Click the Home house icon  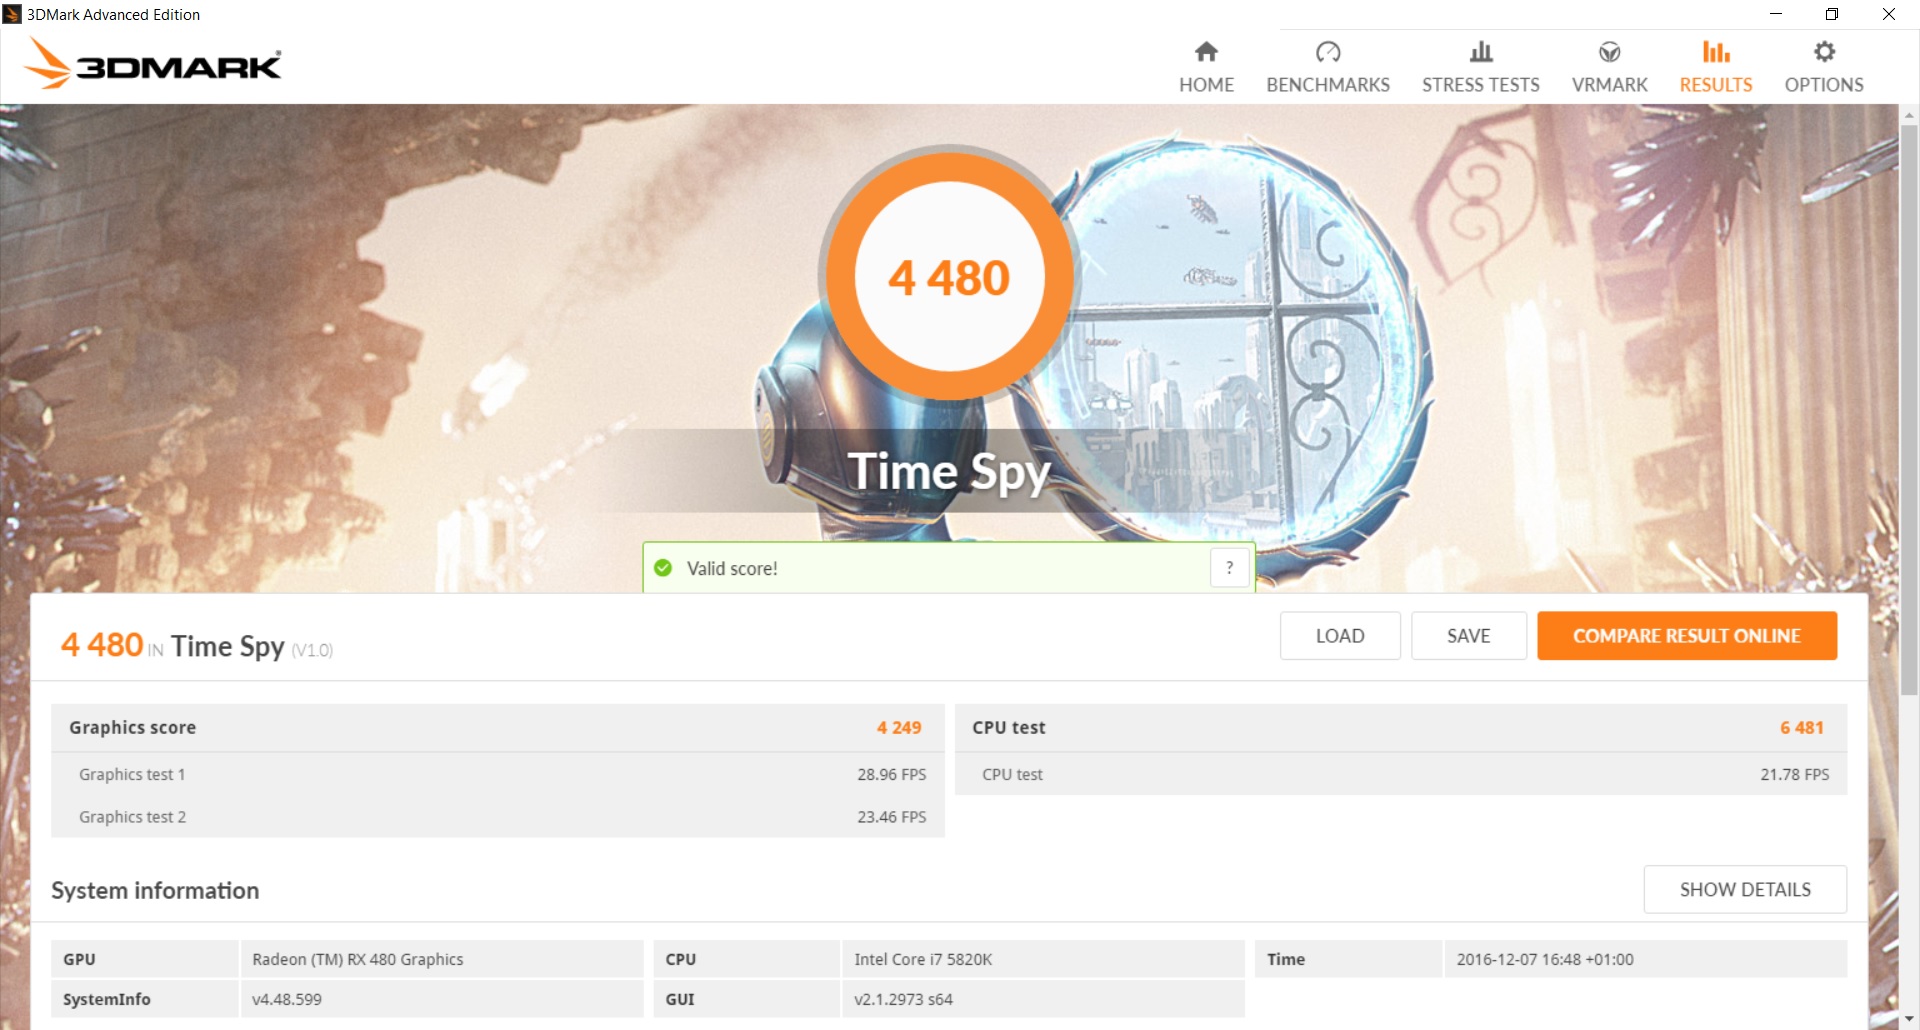[1206, 52]
